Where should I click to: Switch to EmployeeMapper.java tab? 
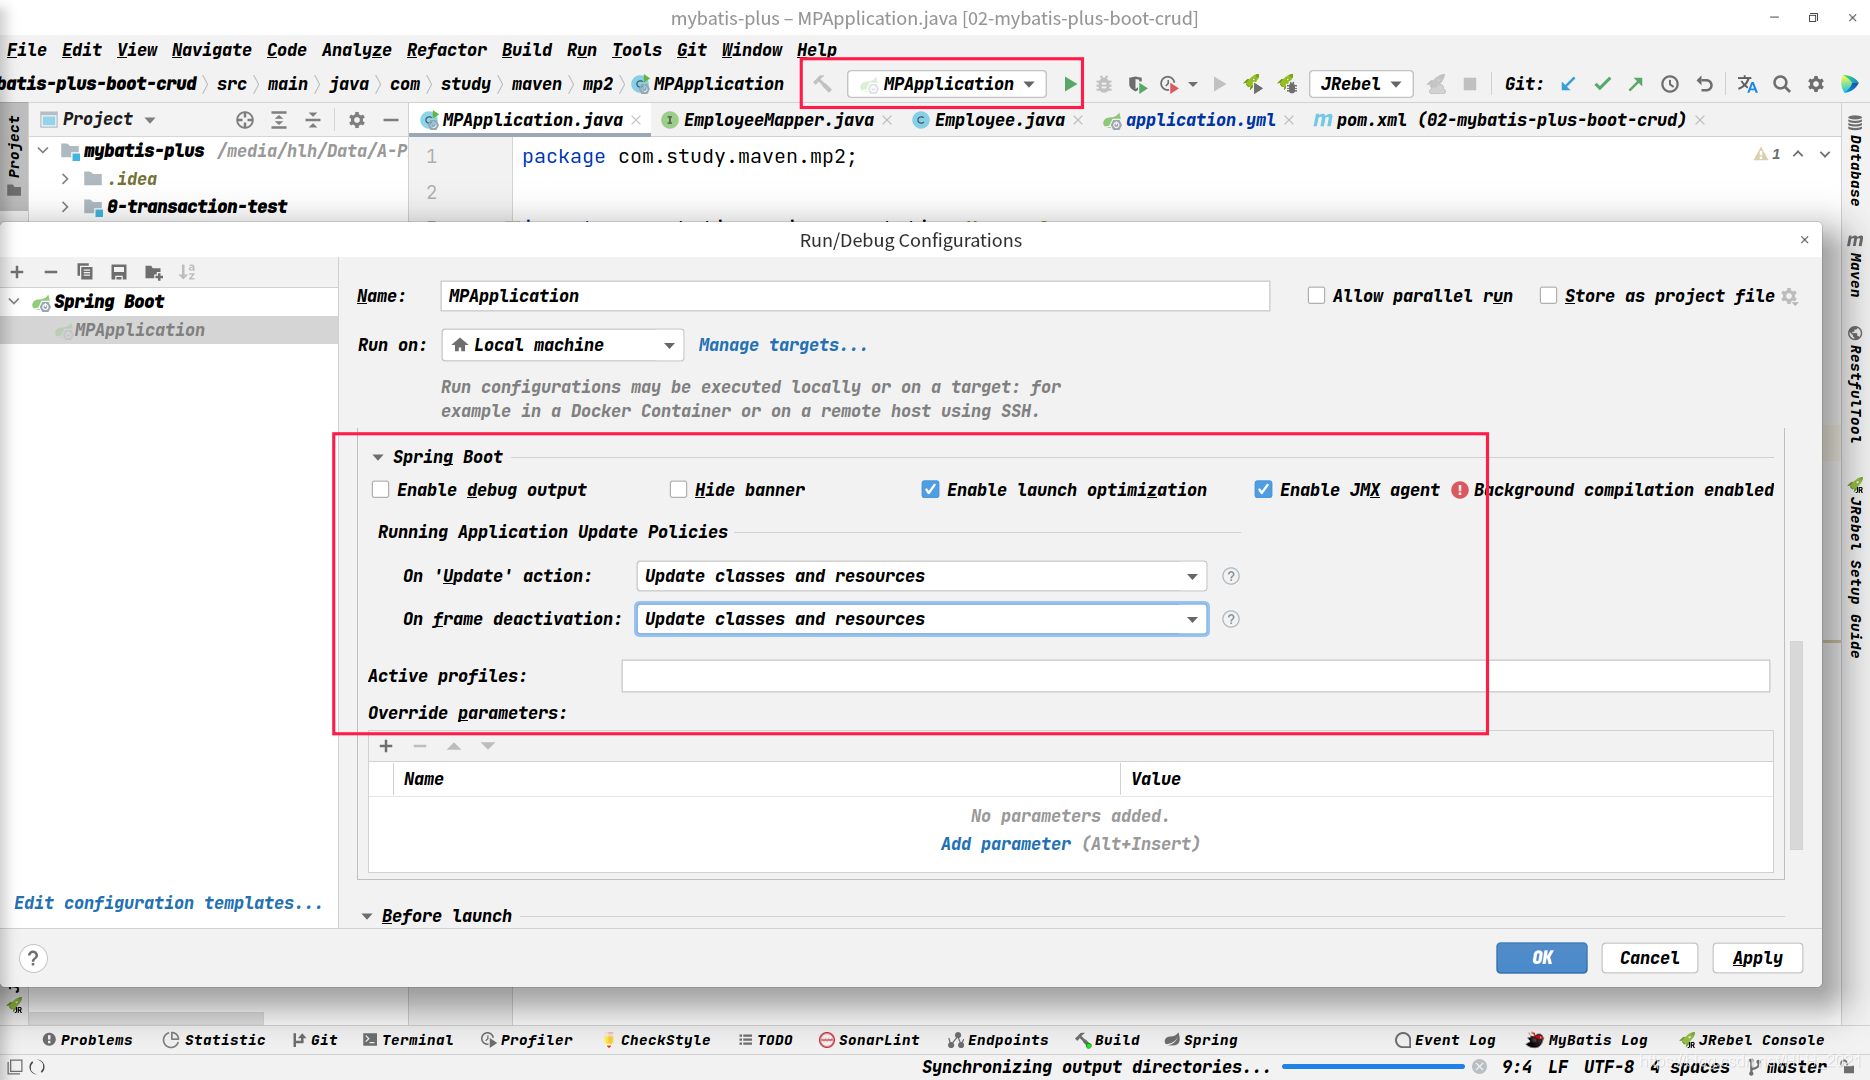[777, 120]
